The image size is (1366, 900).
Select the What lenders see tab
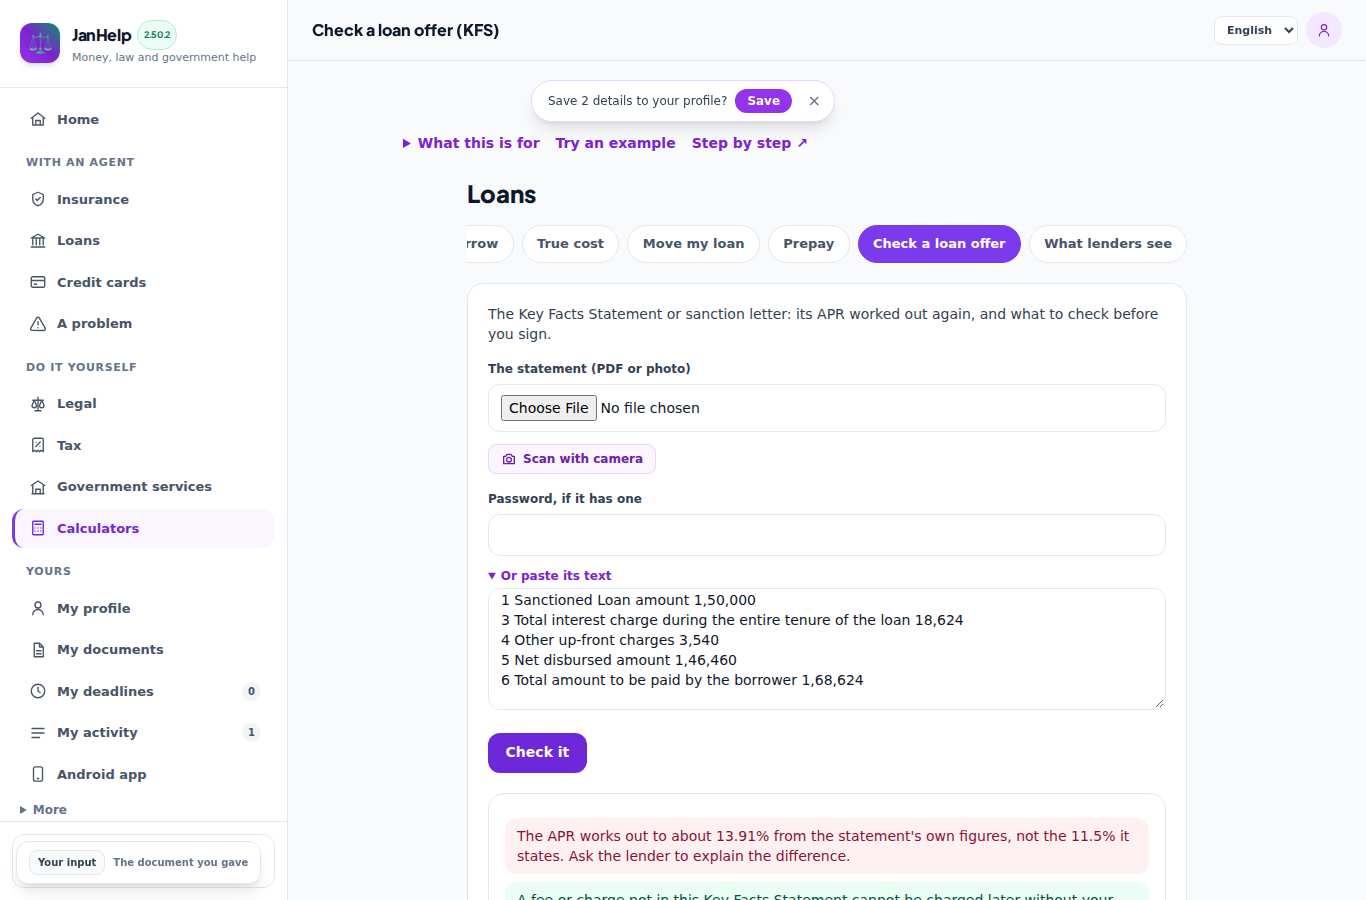[1107, 243]
